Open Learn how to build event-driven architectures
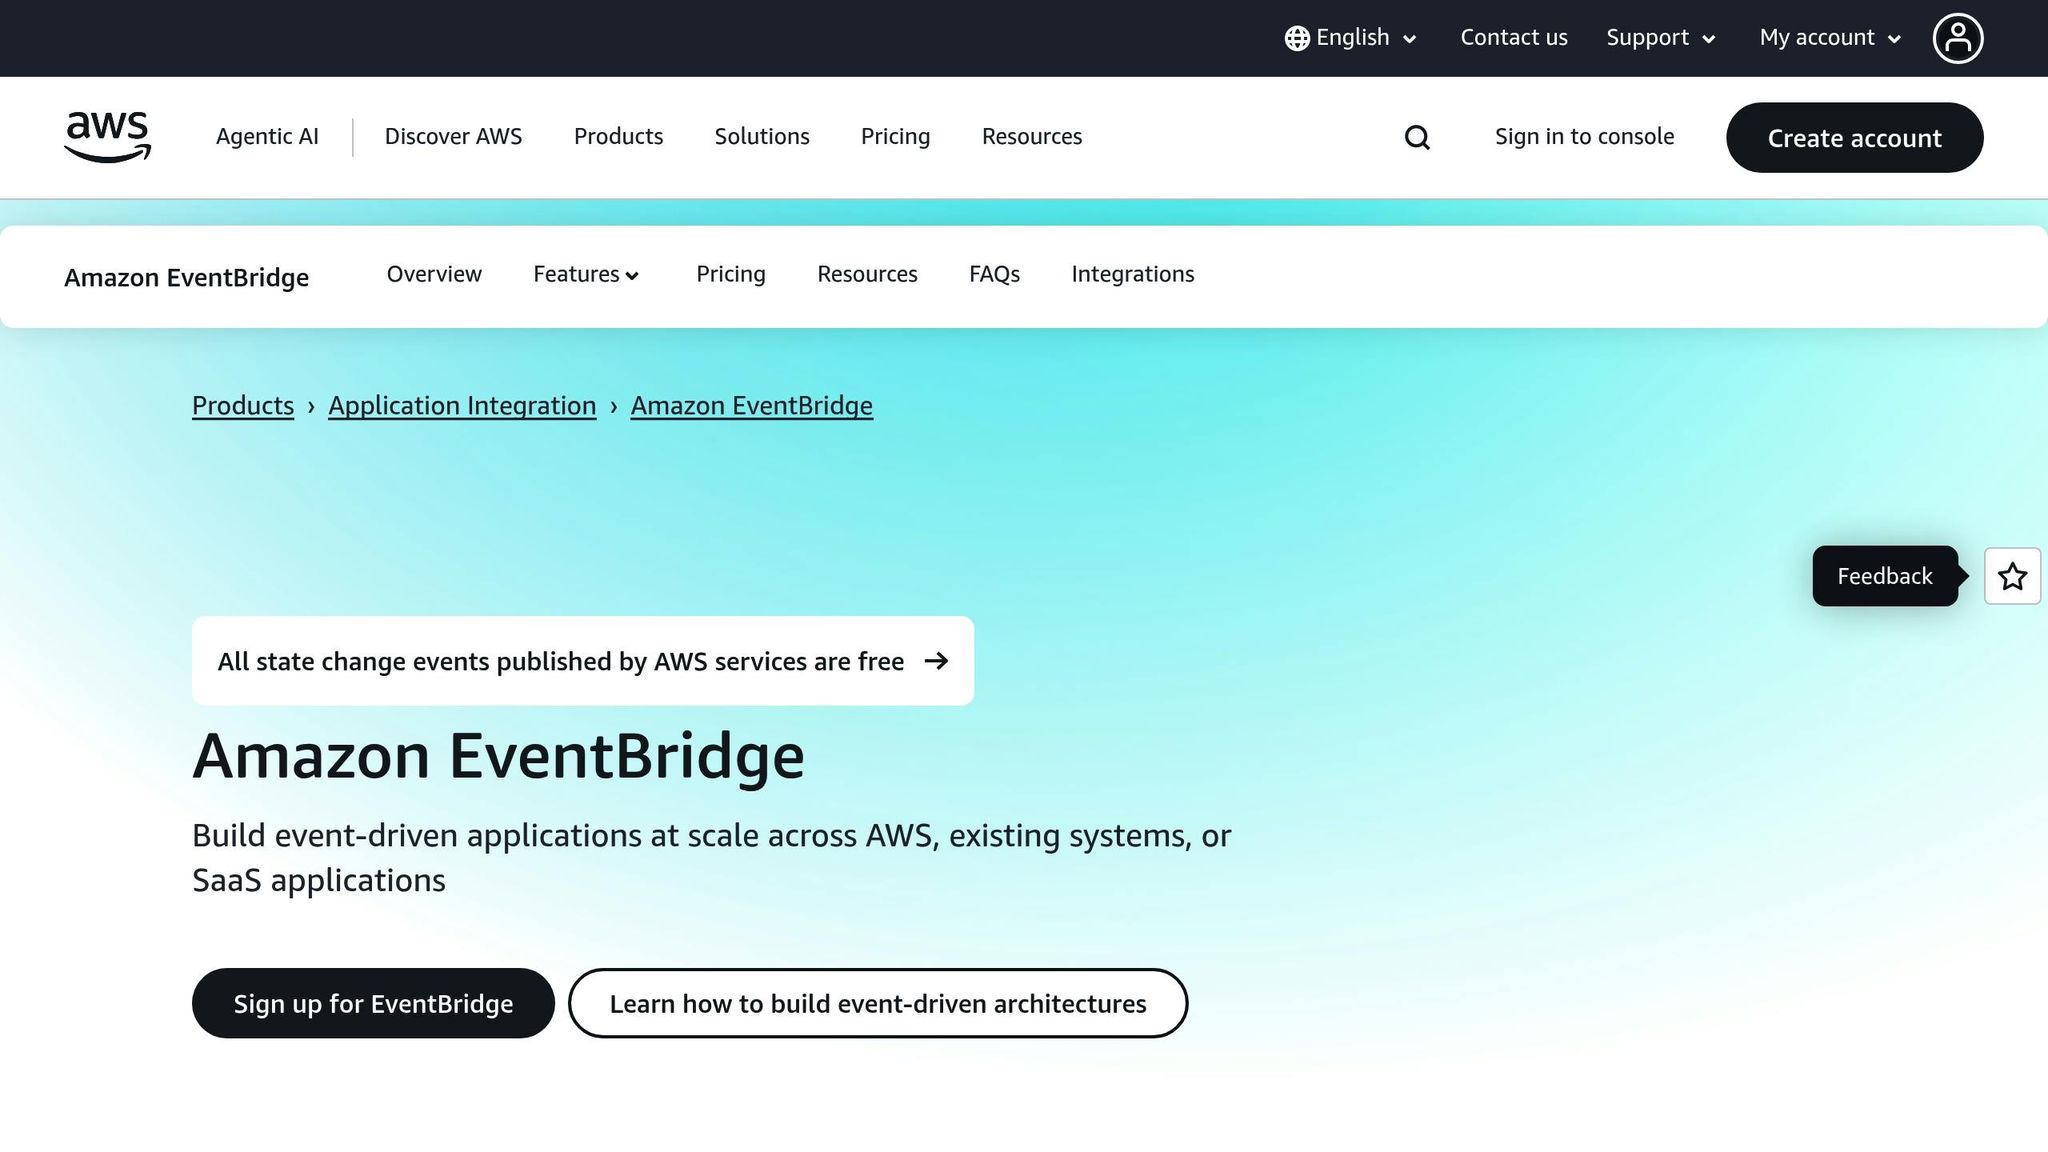 point(877,1003)
